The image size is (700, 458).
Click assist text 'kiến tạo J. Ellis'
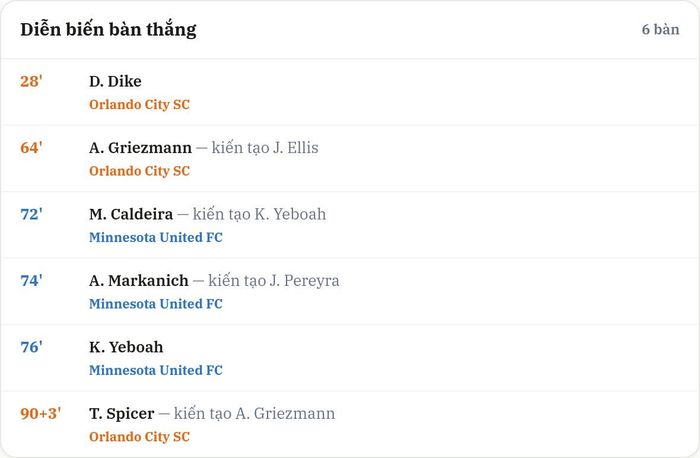point(265,148)
